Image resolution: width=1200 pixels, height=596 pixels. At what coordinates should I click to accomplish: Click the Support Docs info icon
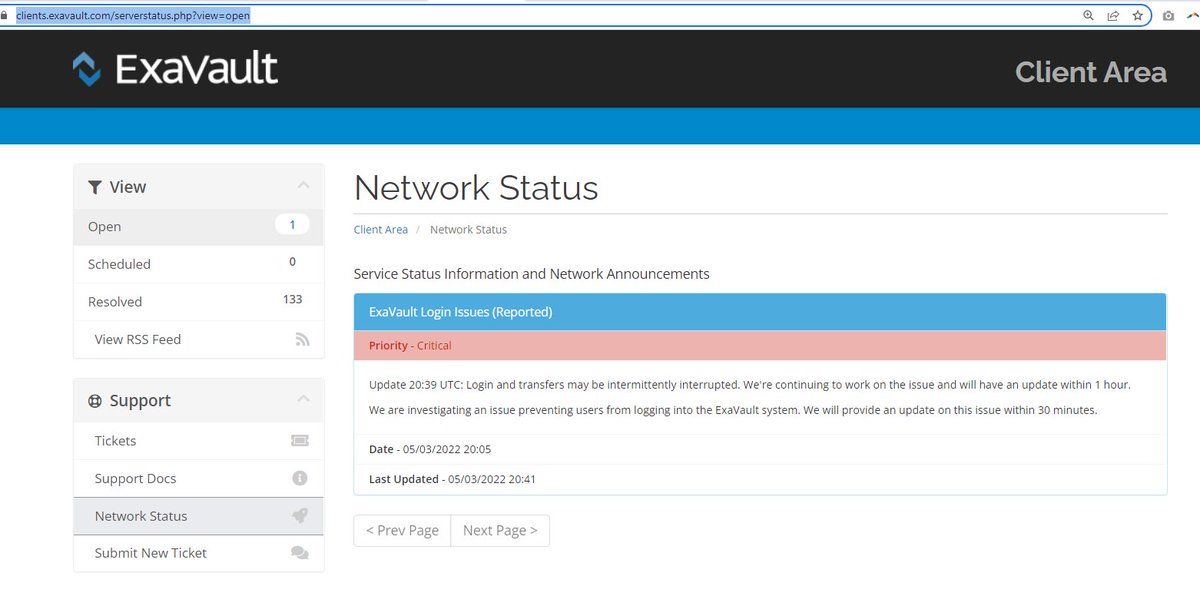300,478
